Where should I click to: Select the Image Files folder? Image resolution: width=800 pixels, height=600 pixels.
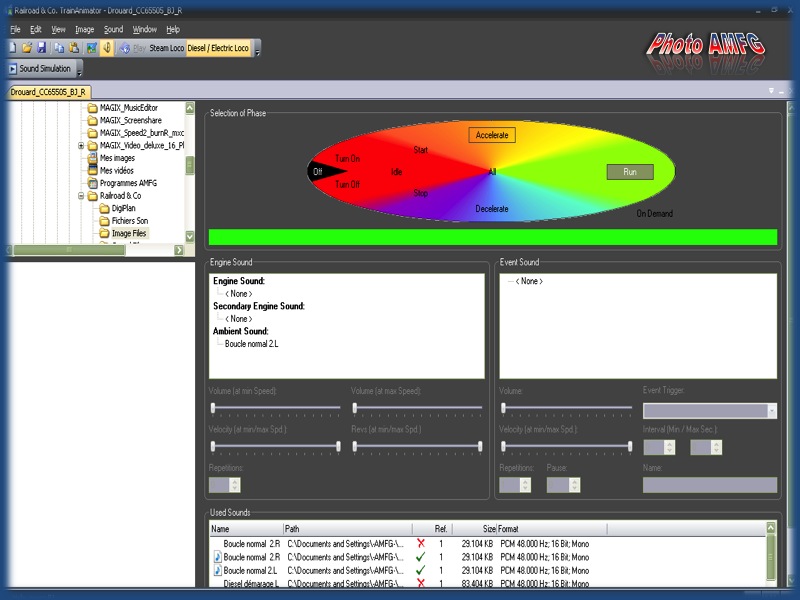(x=129, y=233)
